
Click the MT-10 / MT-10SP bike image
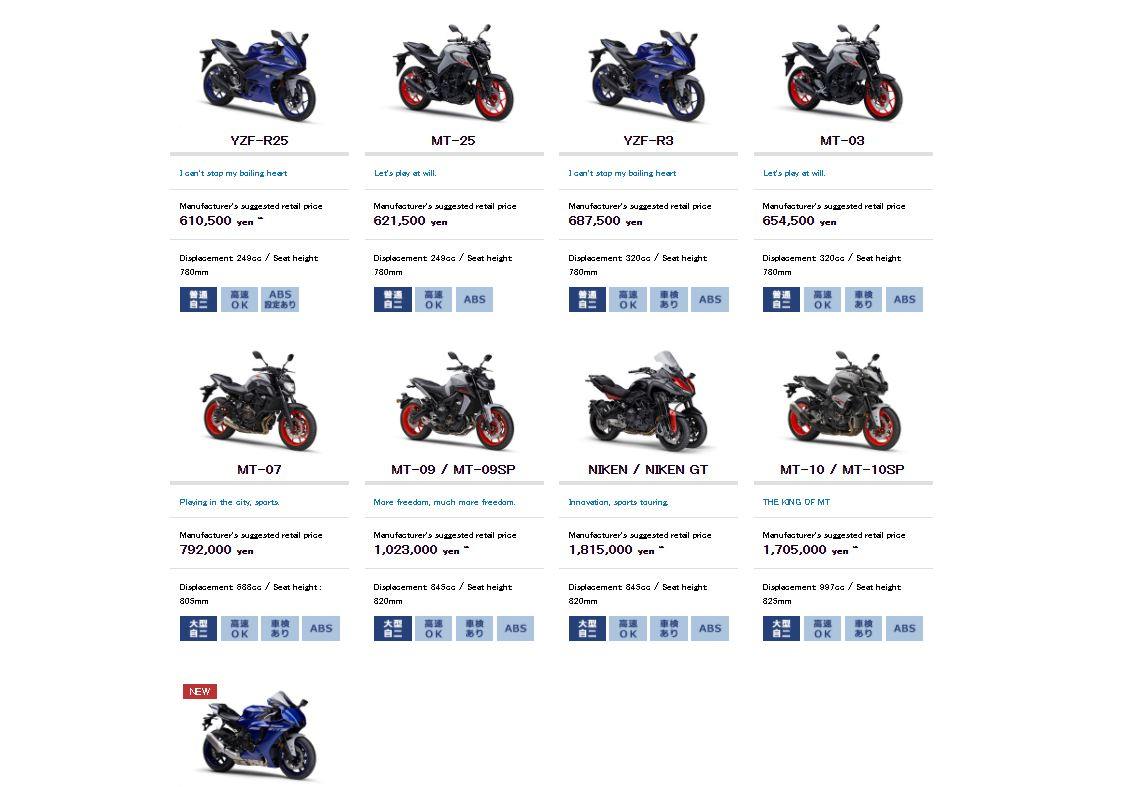[842, 401]
